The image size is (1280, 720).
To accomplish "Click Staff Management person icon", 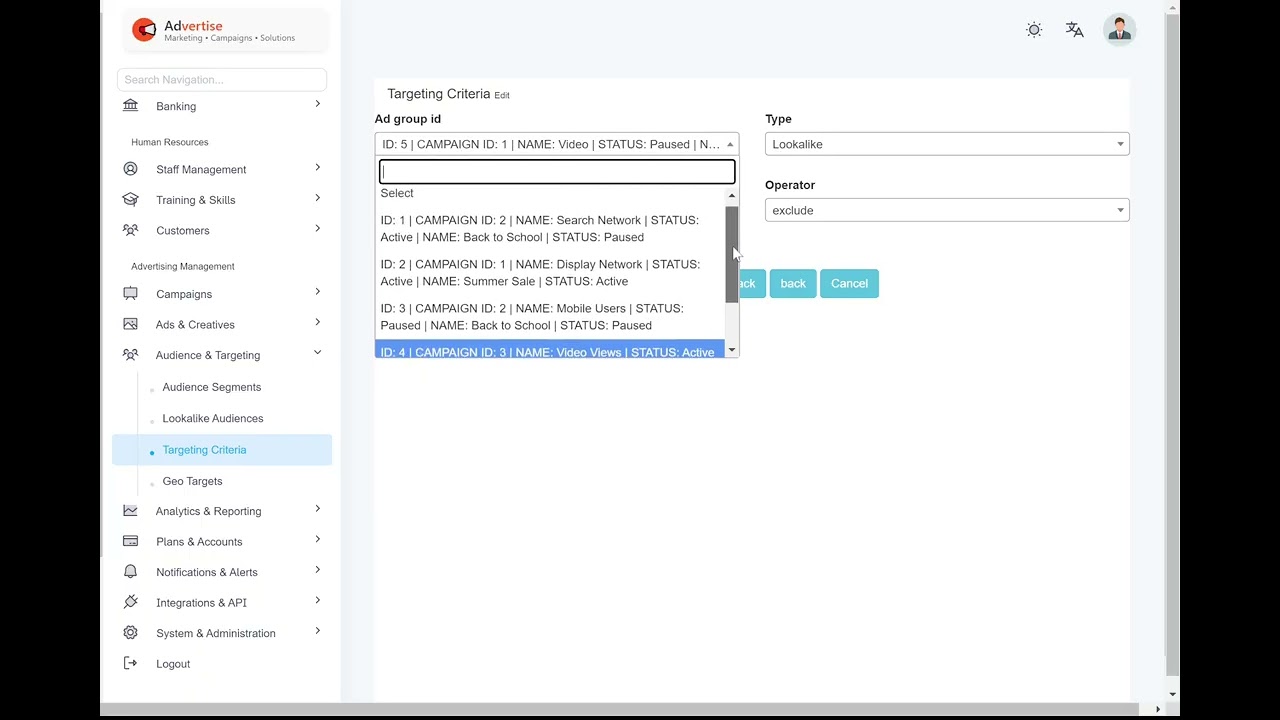I will coord(130,169).
